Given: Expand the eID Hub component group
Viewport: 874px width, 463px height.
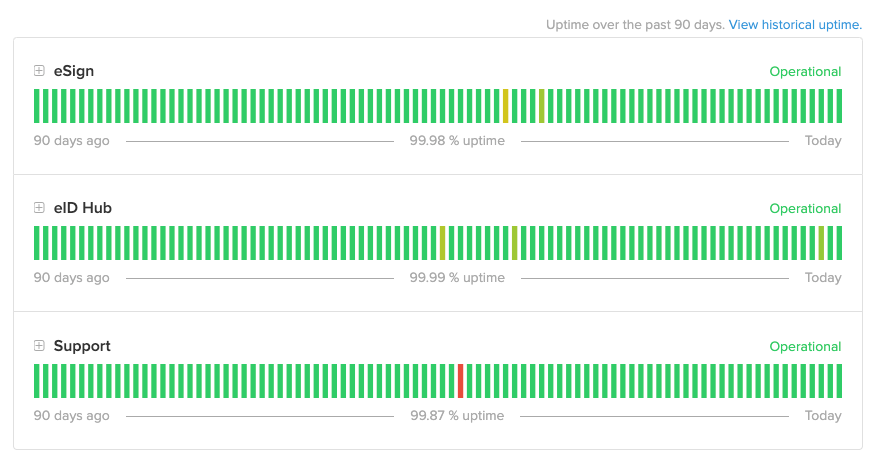Looking at the screenshot, I should (x=39, y=208).
